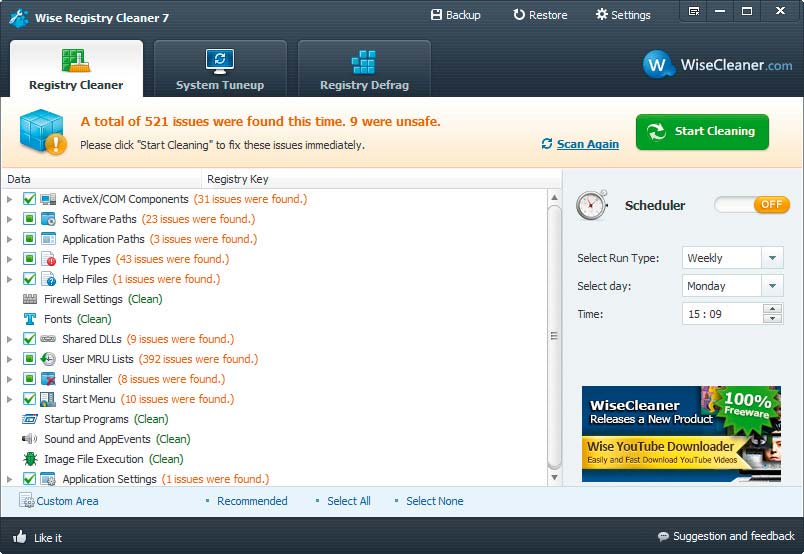Image resolution: width=804 pixels, height=554 pixels.
Task: Switch to the System Tuneup tab
Action: [x=220, y=69]
